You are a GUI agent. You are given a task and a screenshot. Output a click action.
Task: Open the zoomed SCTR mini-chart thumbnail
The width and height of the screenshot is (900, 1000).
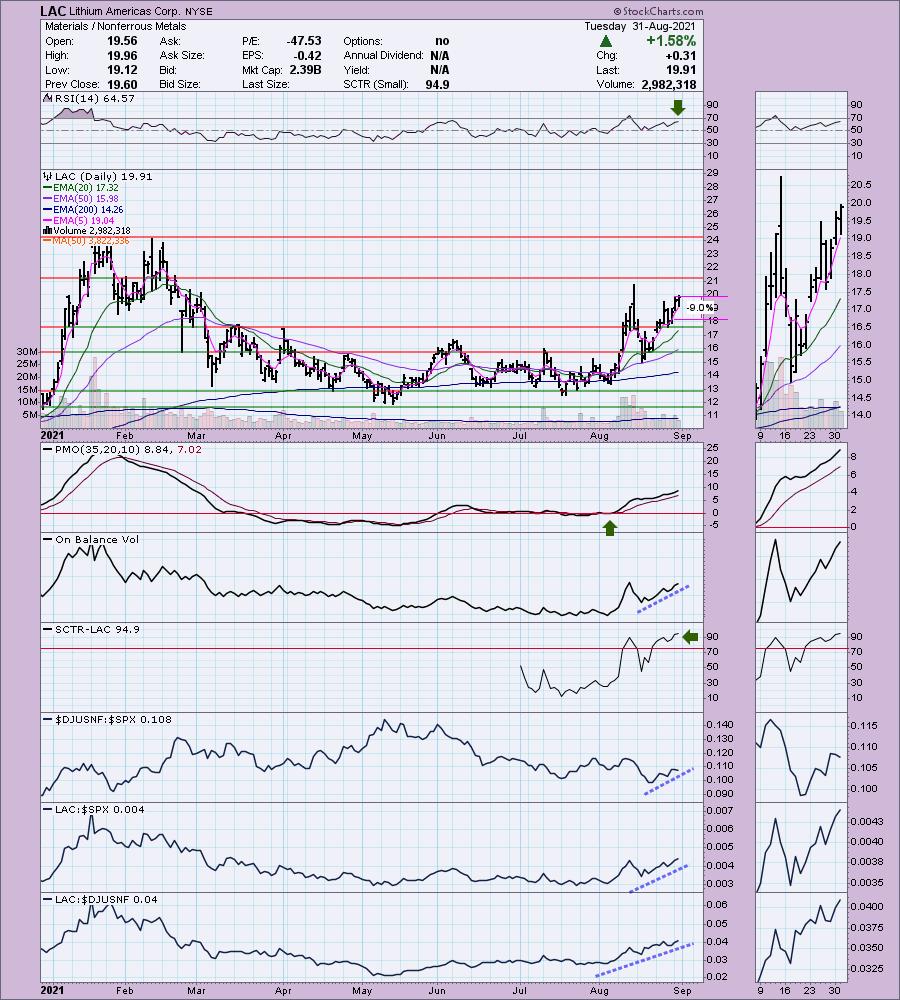pyautogui.click(x=801, y=668)
